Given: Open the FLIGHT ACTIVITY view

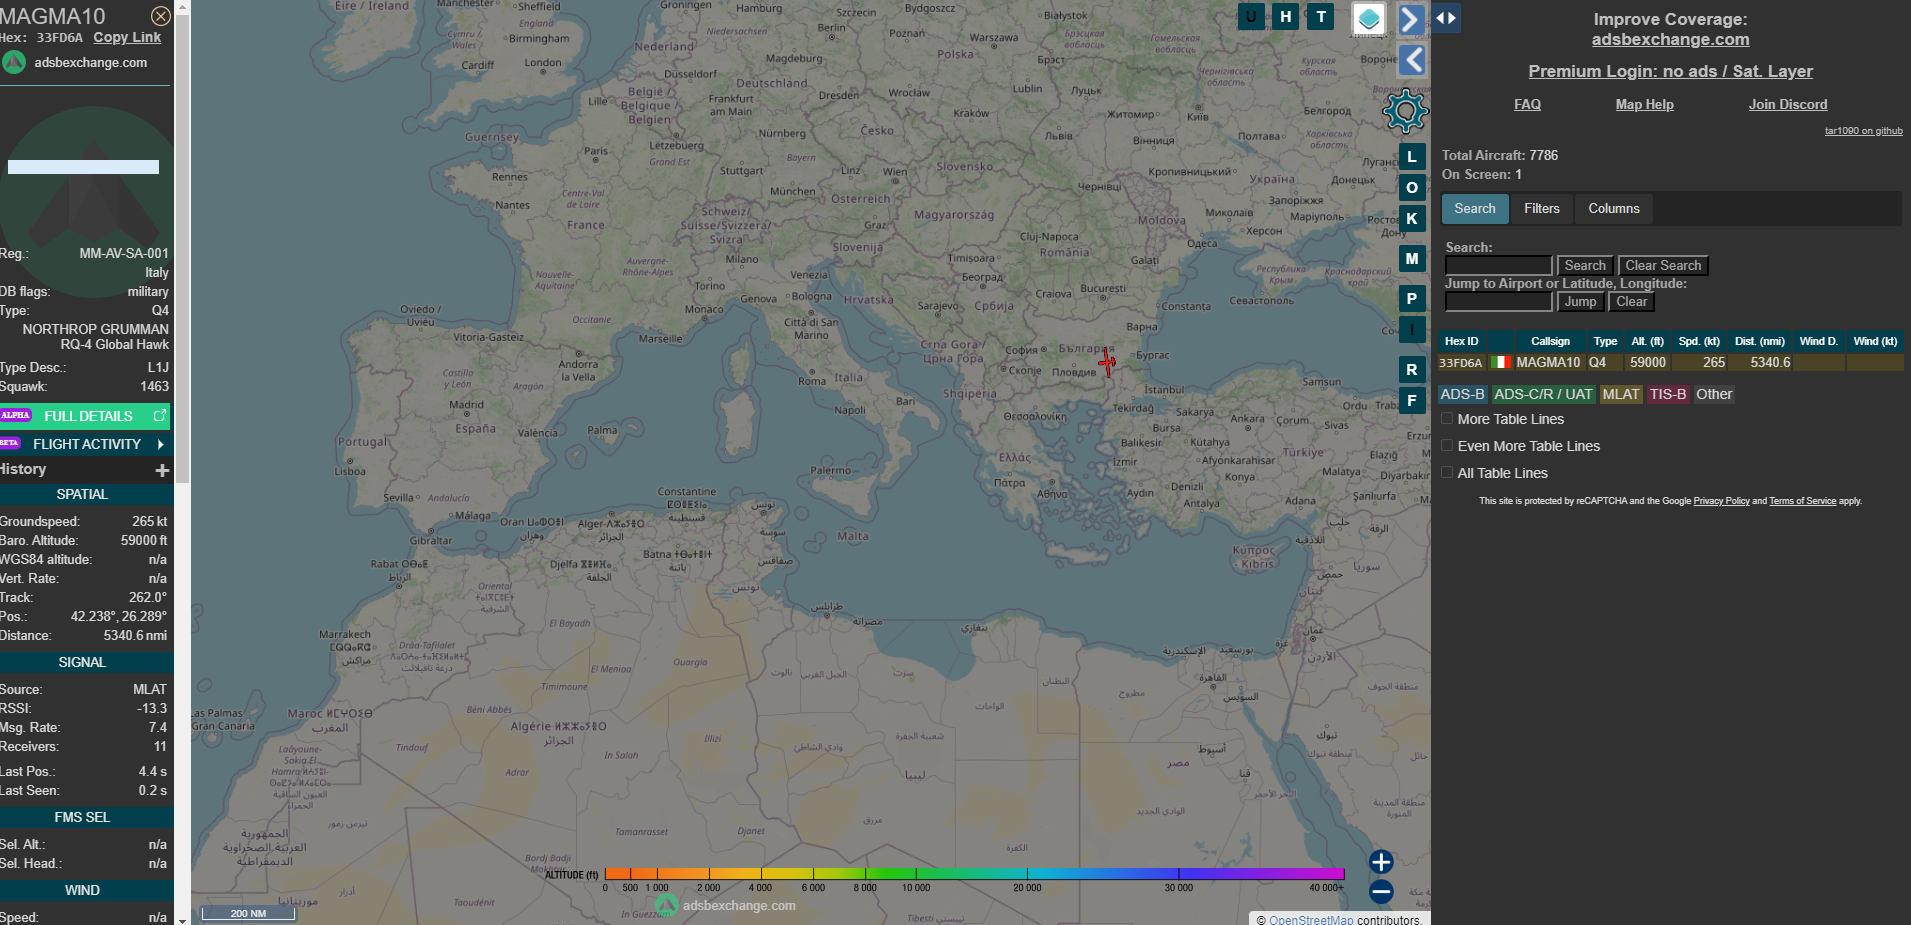Looking at the screenshot, I should point(86,444).
